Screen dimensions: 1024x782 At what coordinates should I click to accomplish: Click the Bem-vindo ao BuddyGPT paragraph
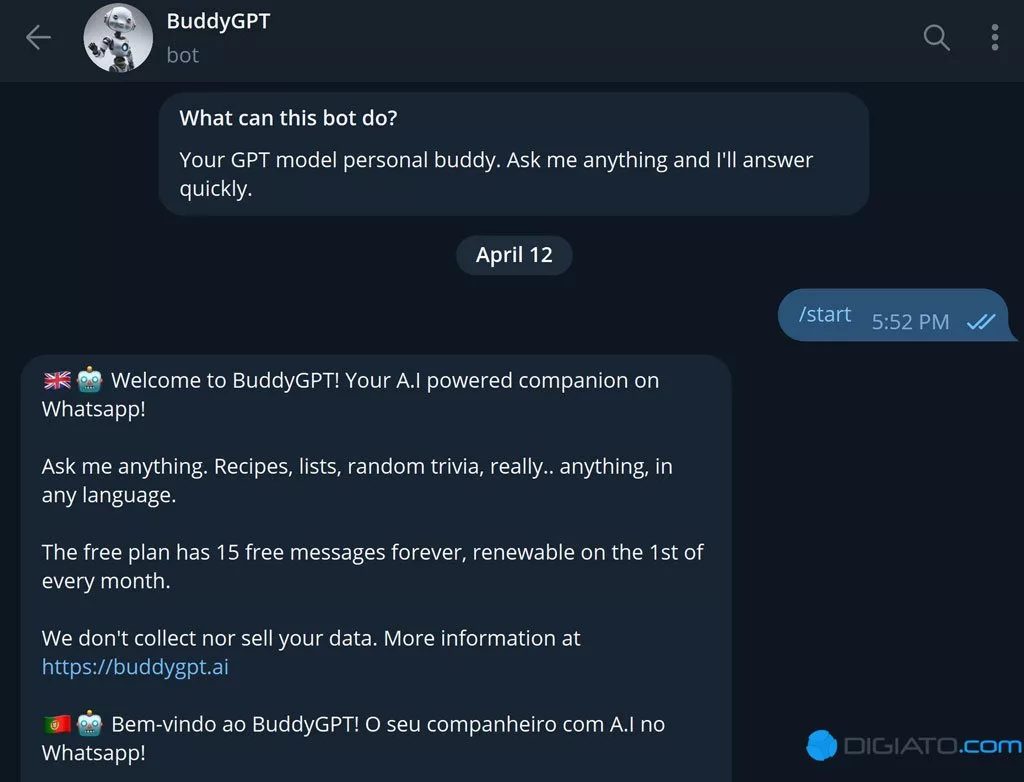353,738
